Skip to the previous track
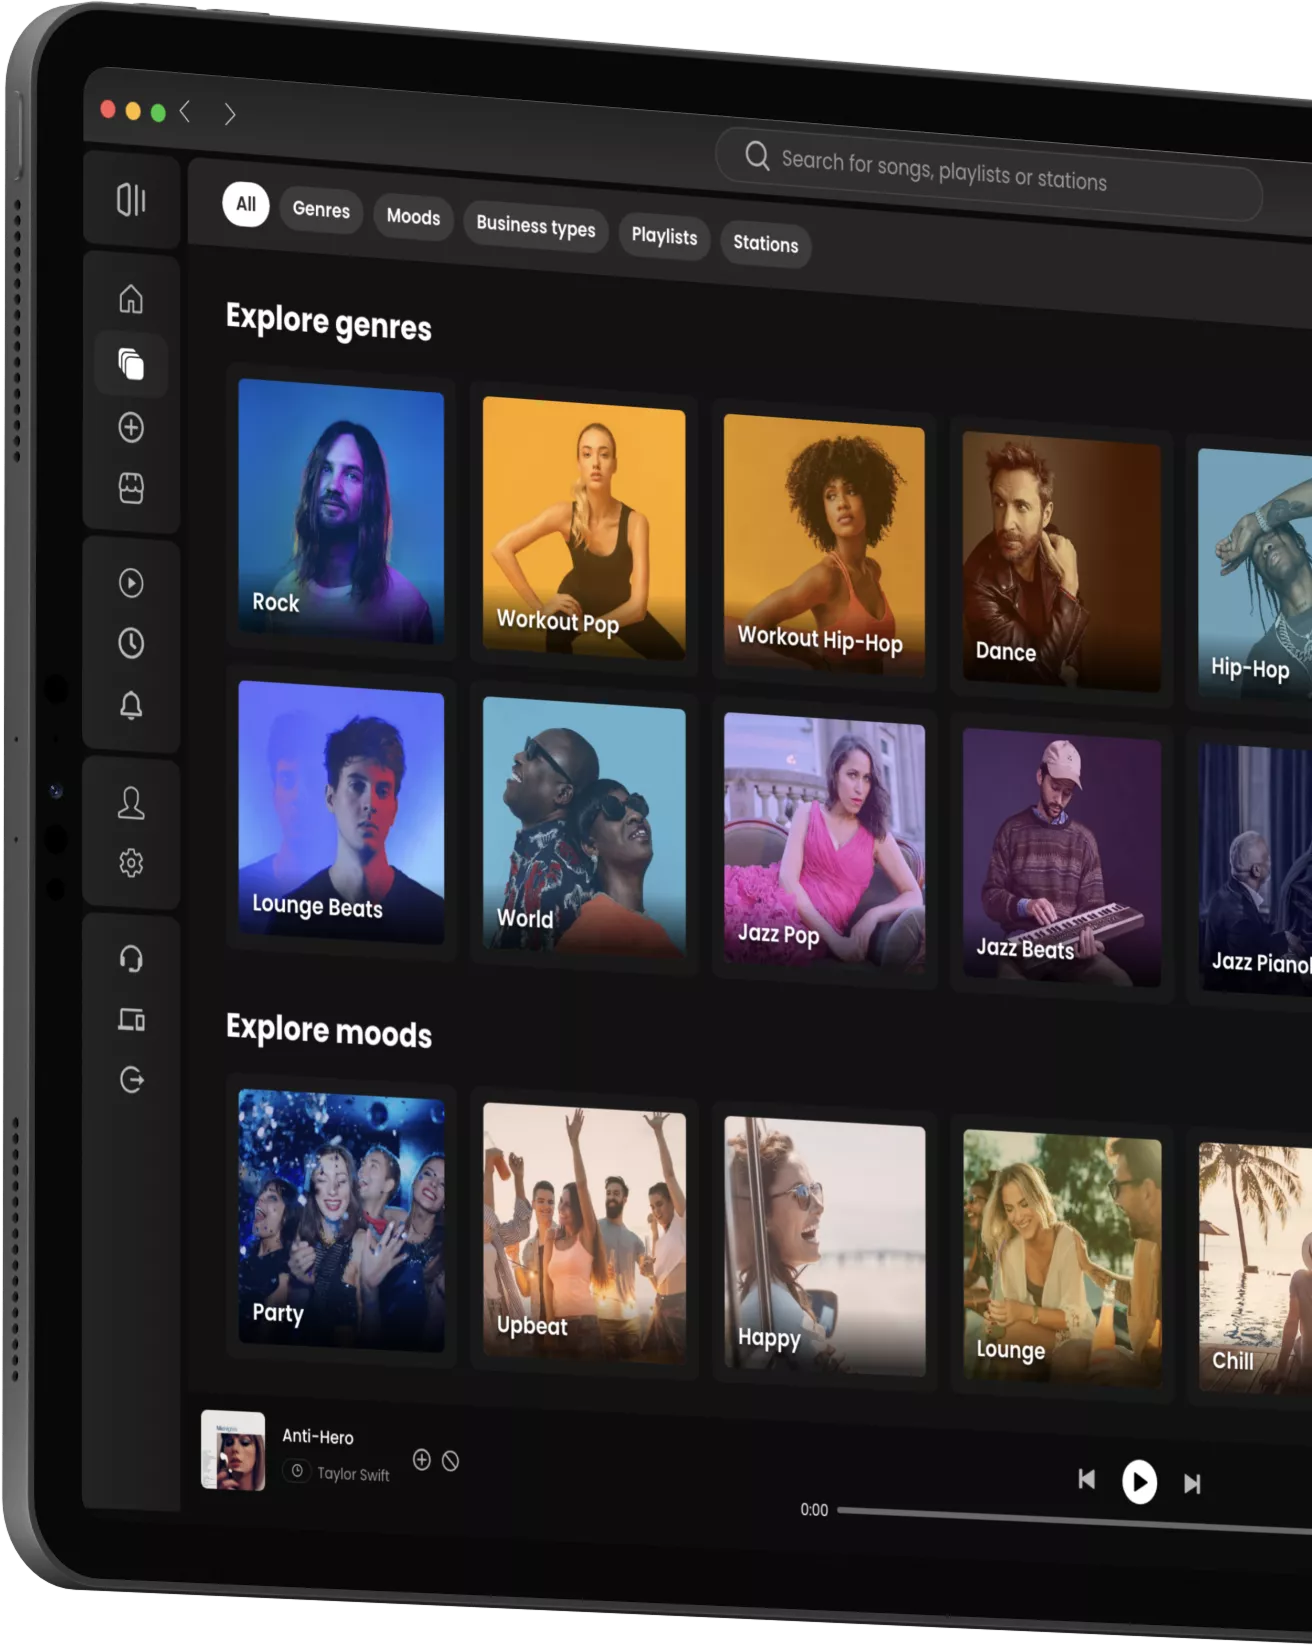The height and width of the screenshot is (1646, 1312). click(x=1087, y=1479)
